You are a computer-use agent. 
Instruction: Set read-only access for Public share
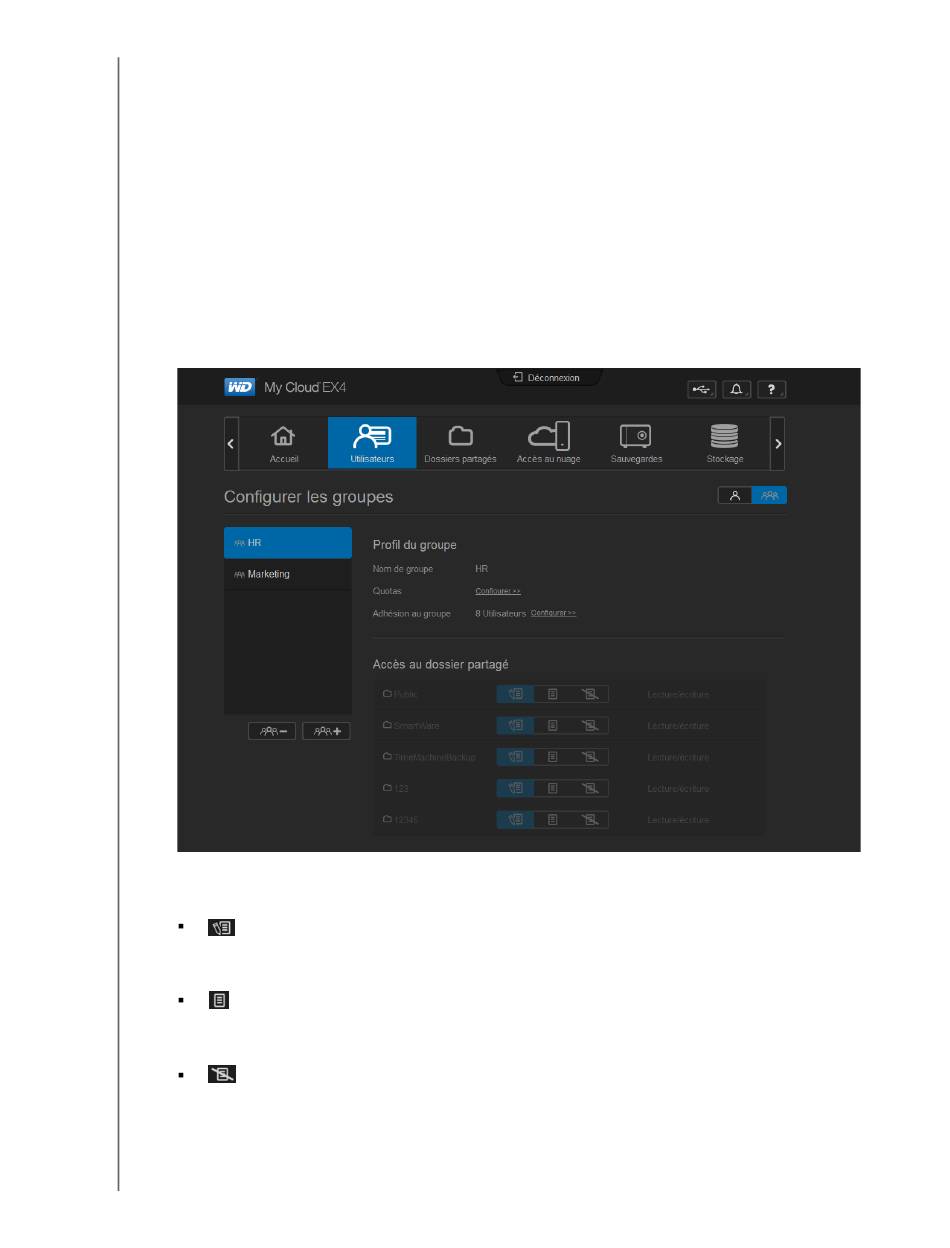552,694
